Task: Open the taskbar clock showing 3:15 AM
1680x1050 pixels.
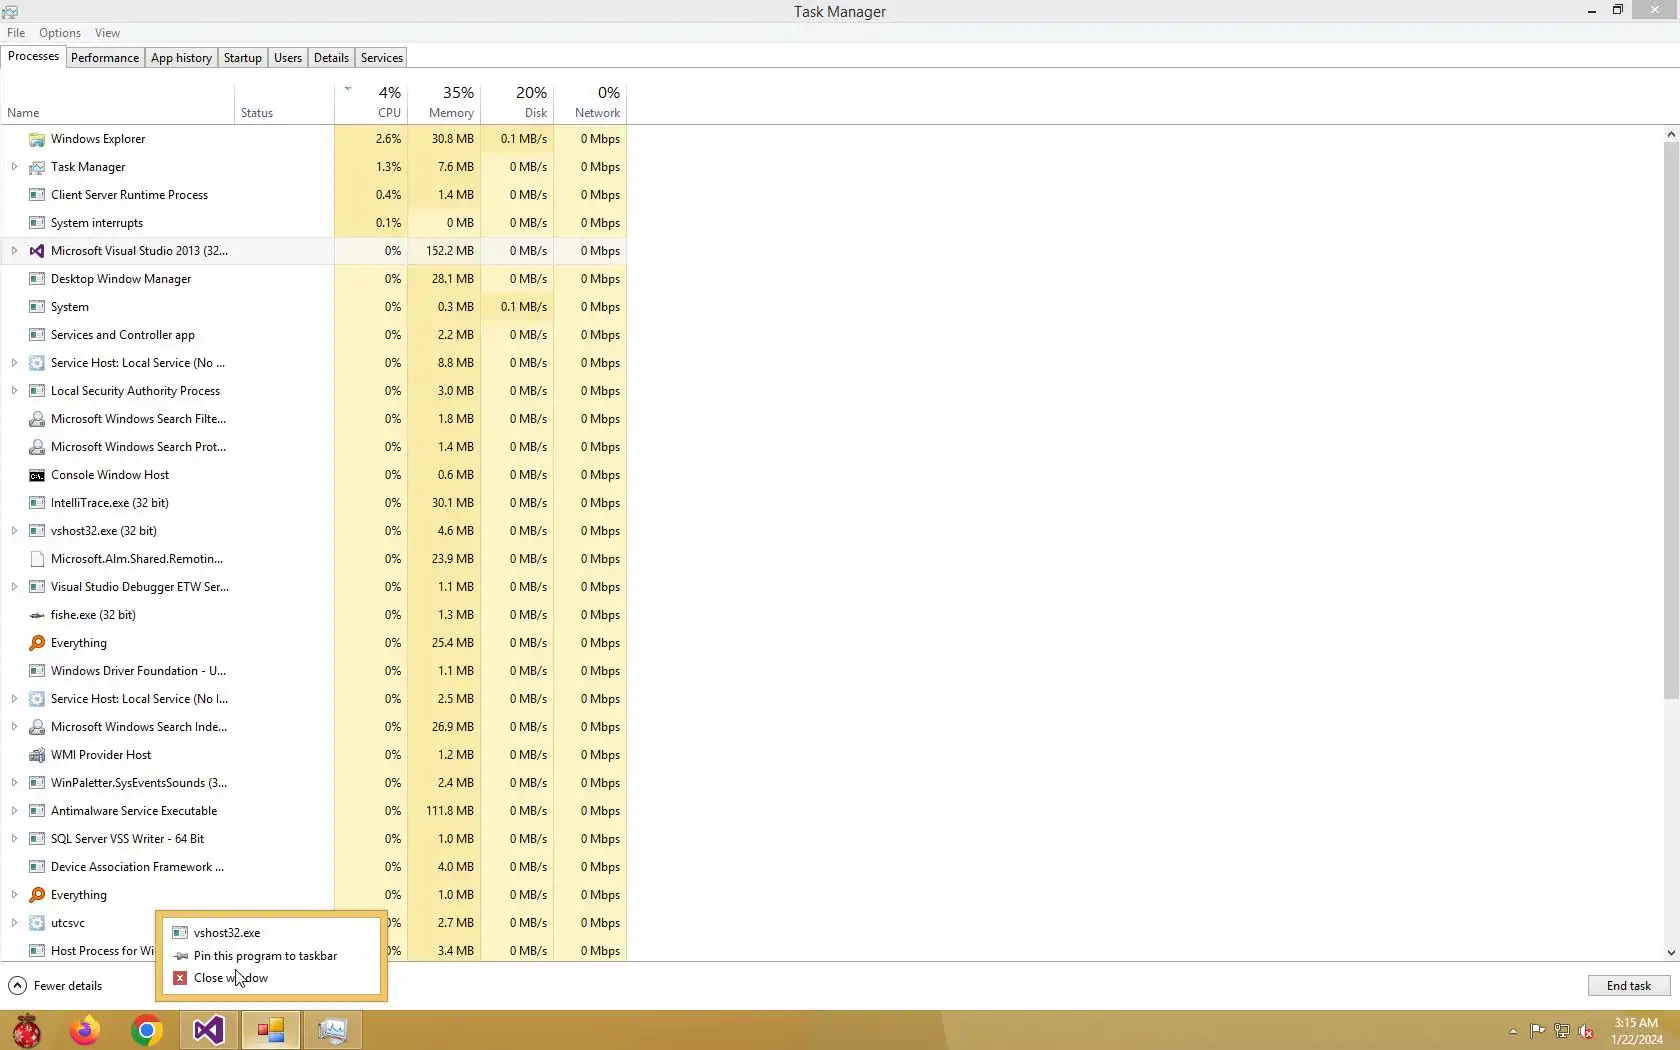Action: point(1636,1031)
